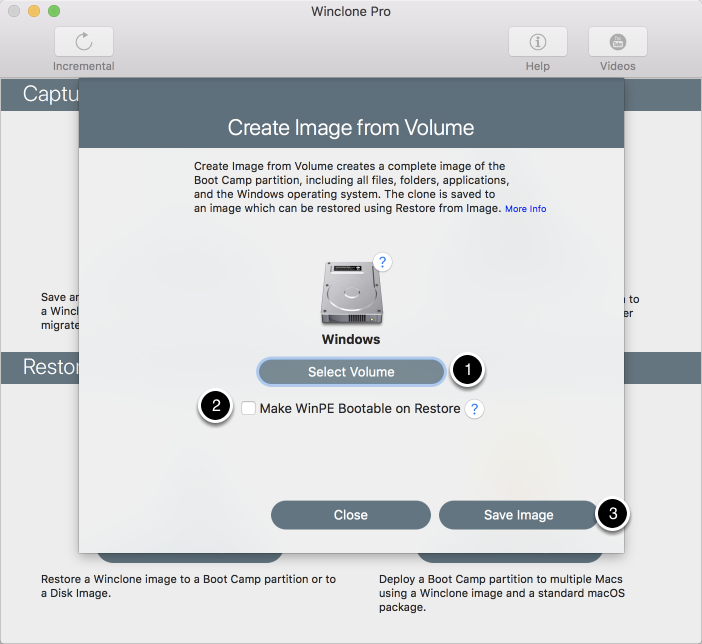Click the Windows volume name label
702x644 pixels.
[x=350, y=339]
